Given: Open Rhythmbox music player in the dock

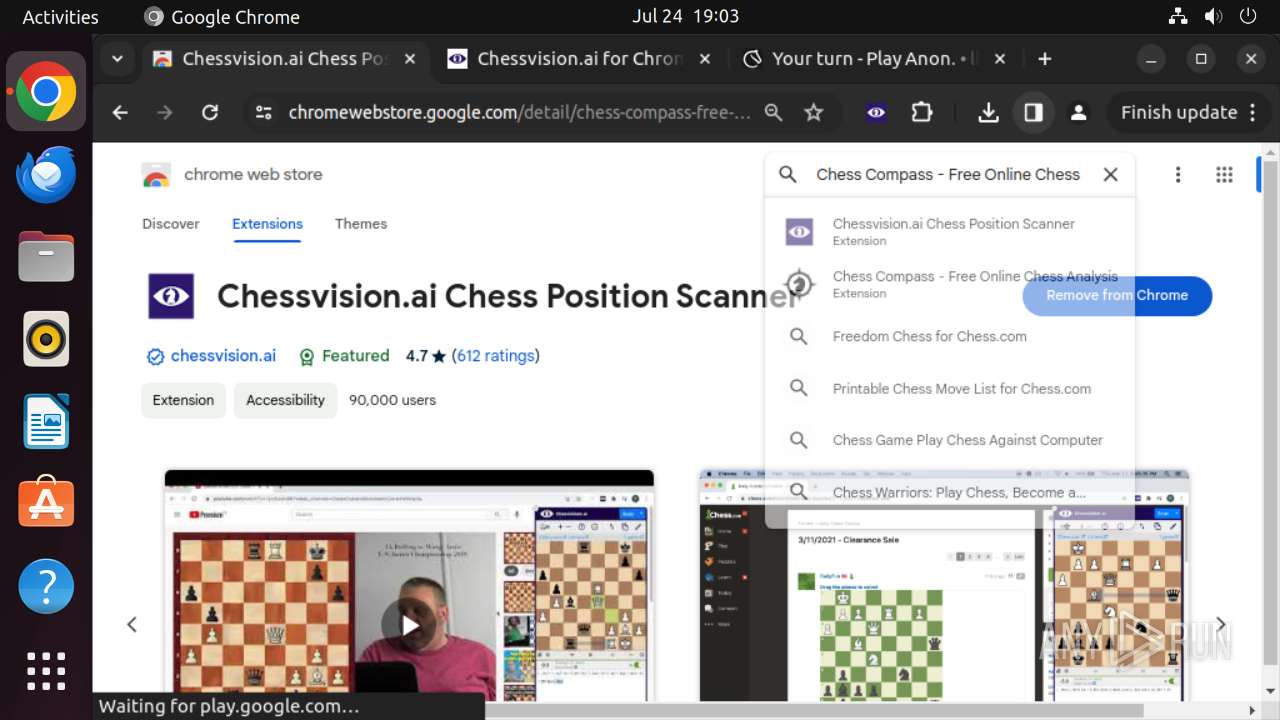Looking at the screenshot, I should point(46,339).
